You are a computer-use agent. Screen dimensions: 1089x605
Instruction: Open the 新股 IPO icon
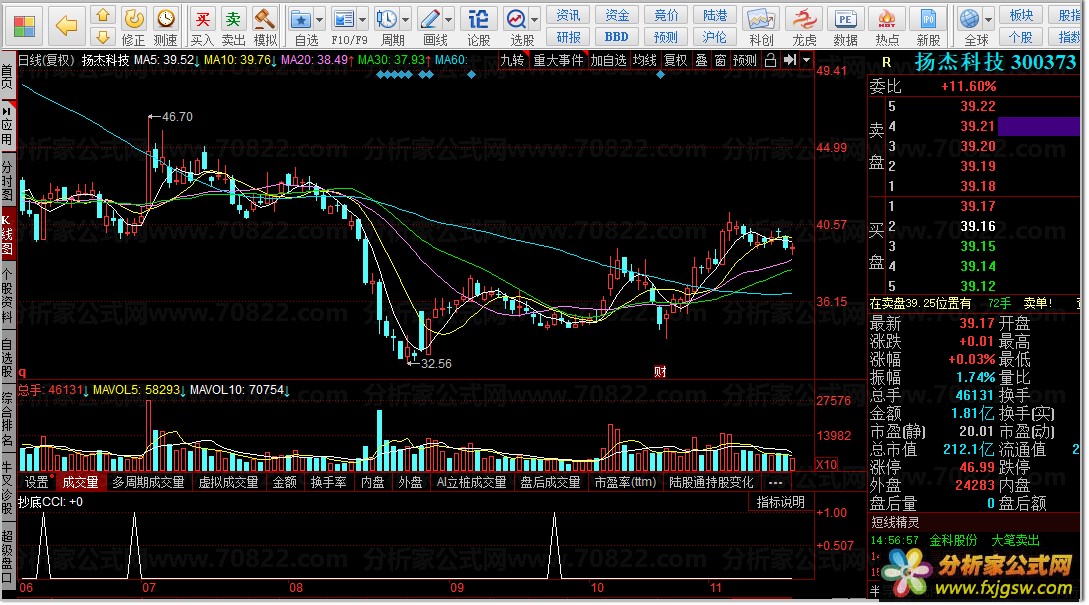tap(929, 26)
